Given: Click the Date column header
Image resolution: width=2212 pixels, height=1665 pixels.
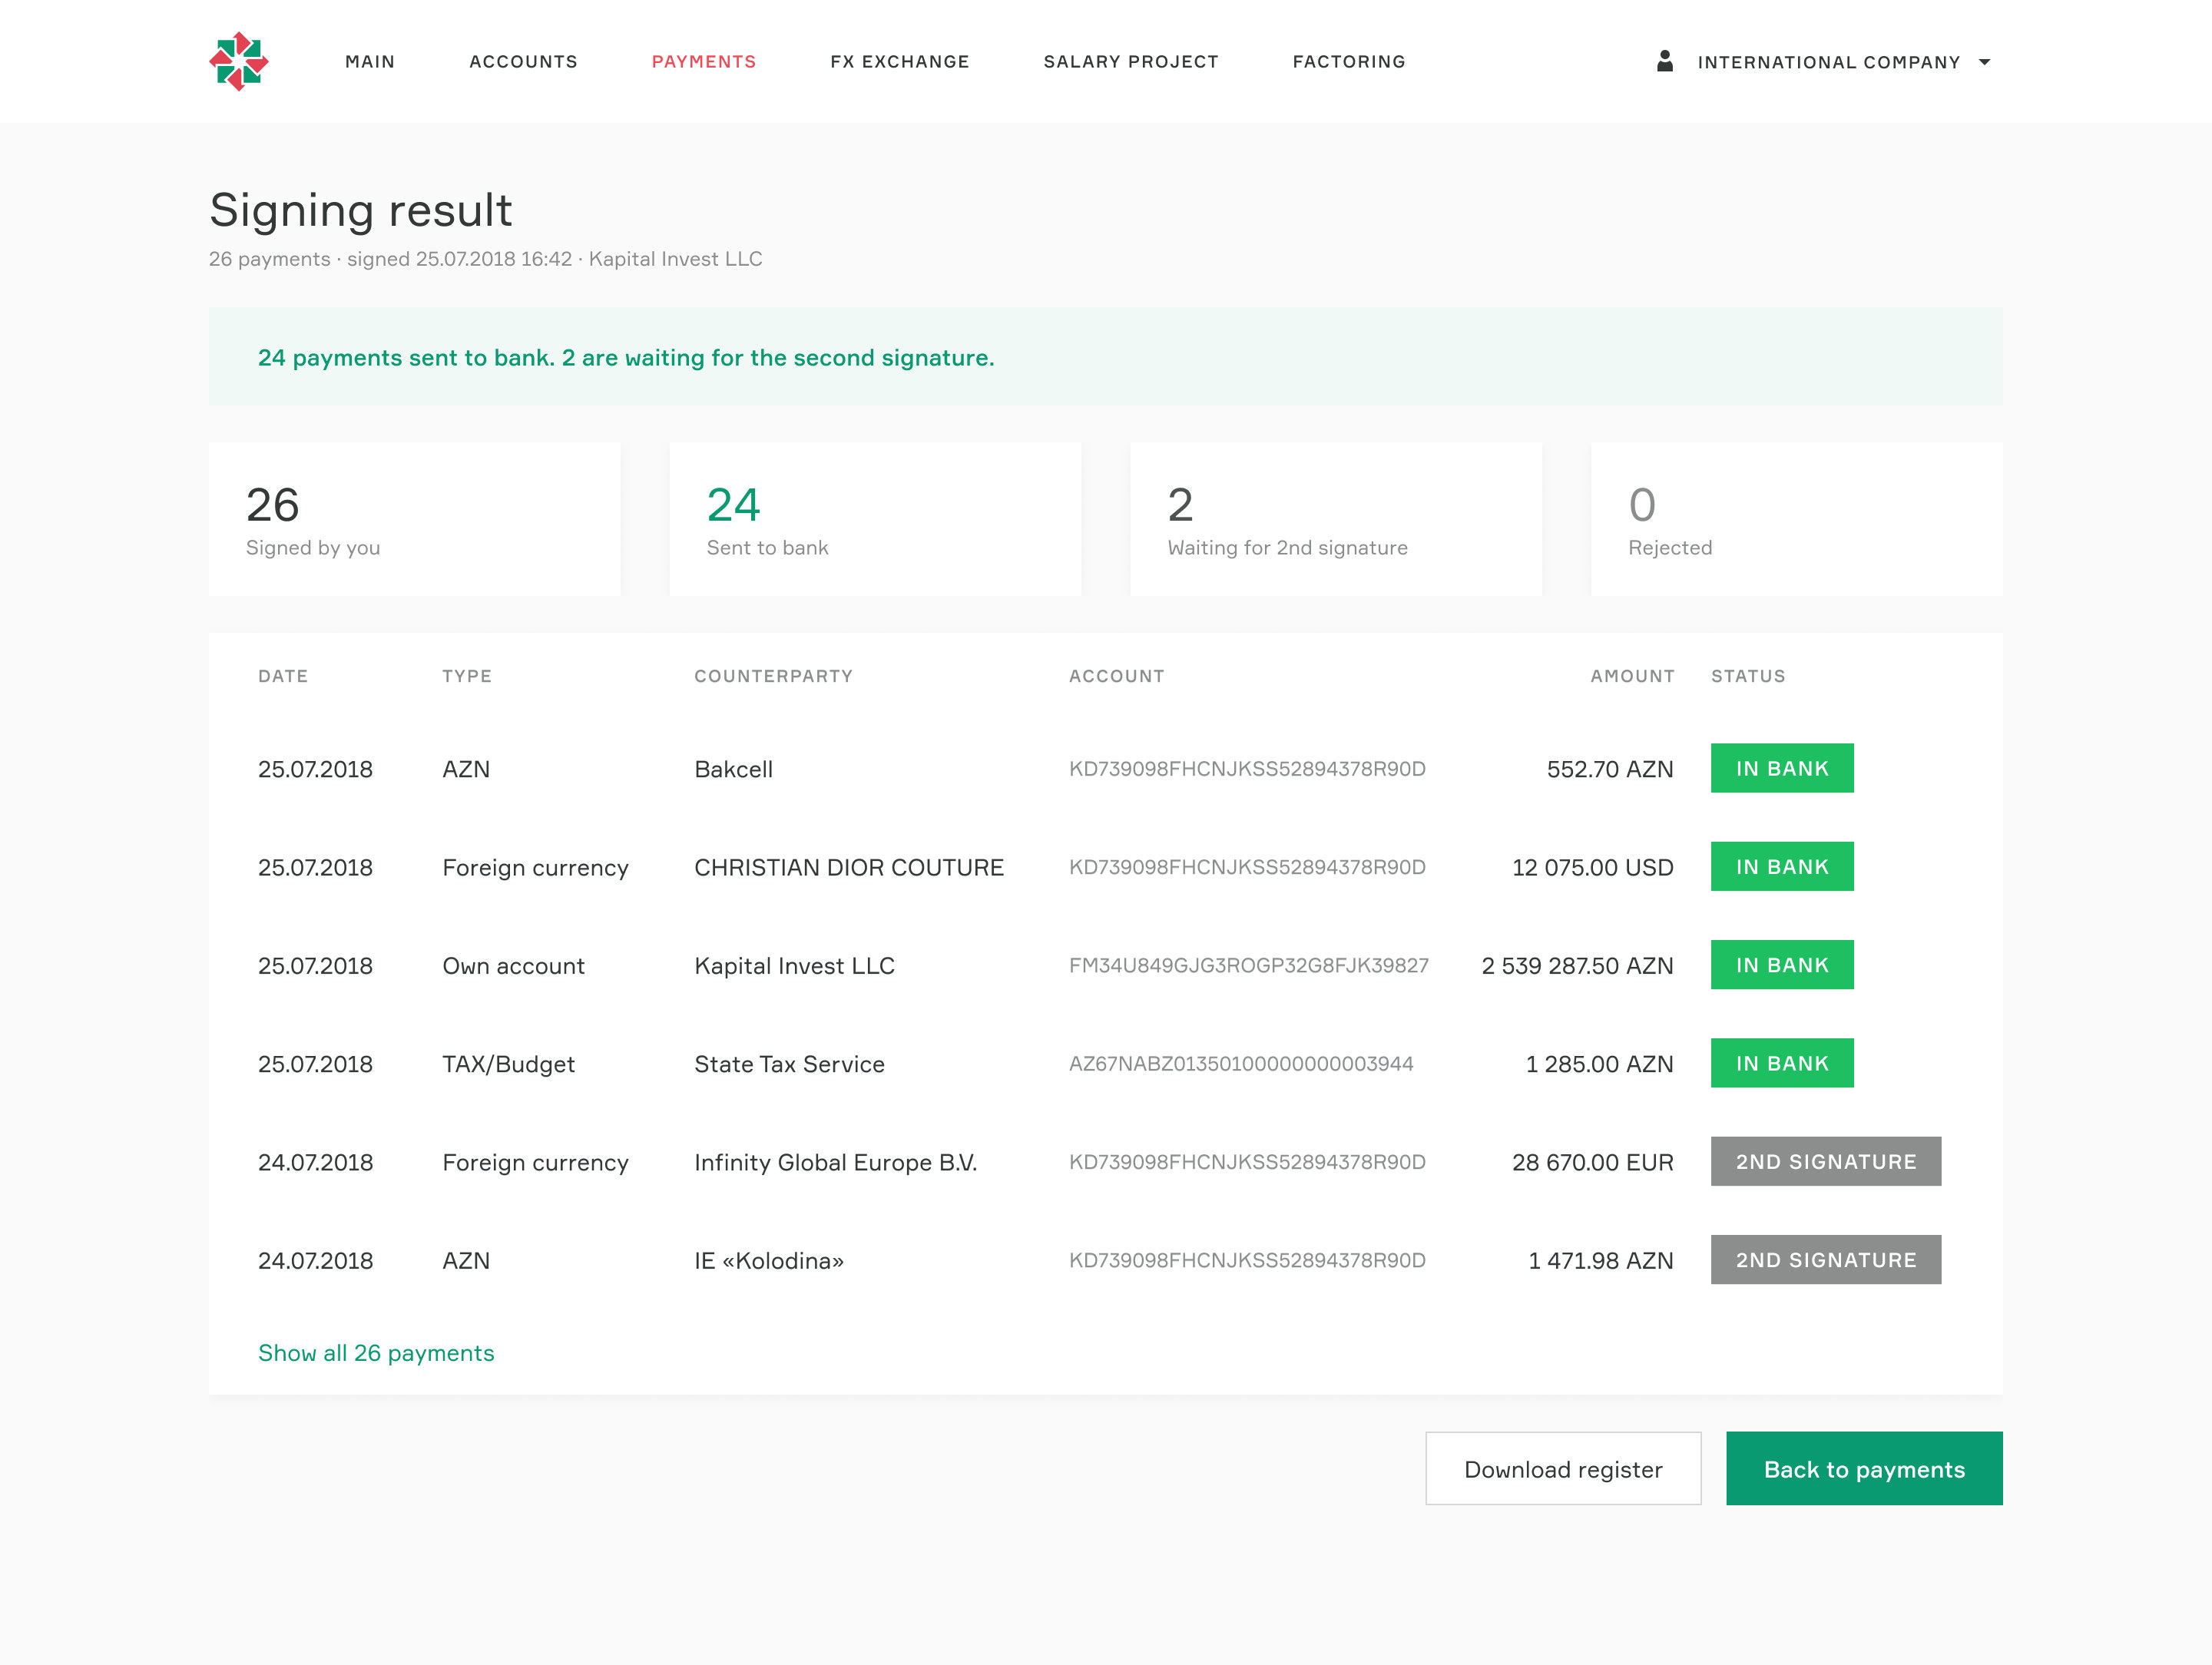Looking at the screenshot, I should pos(283,676).
